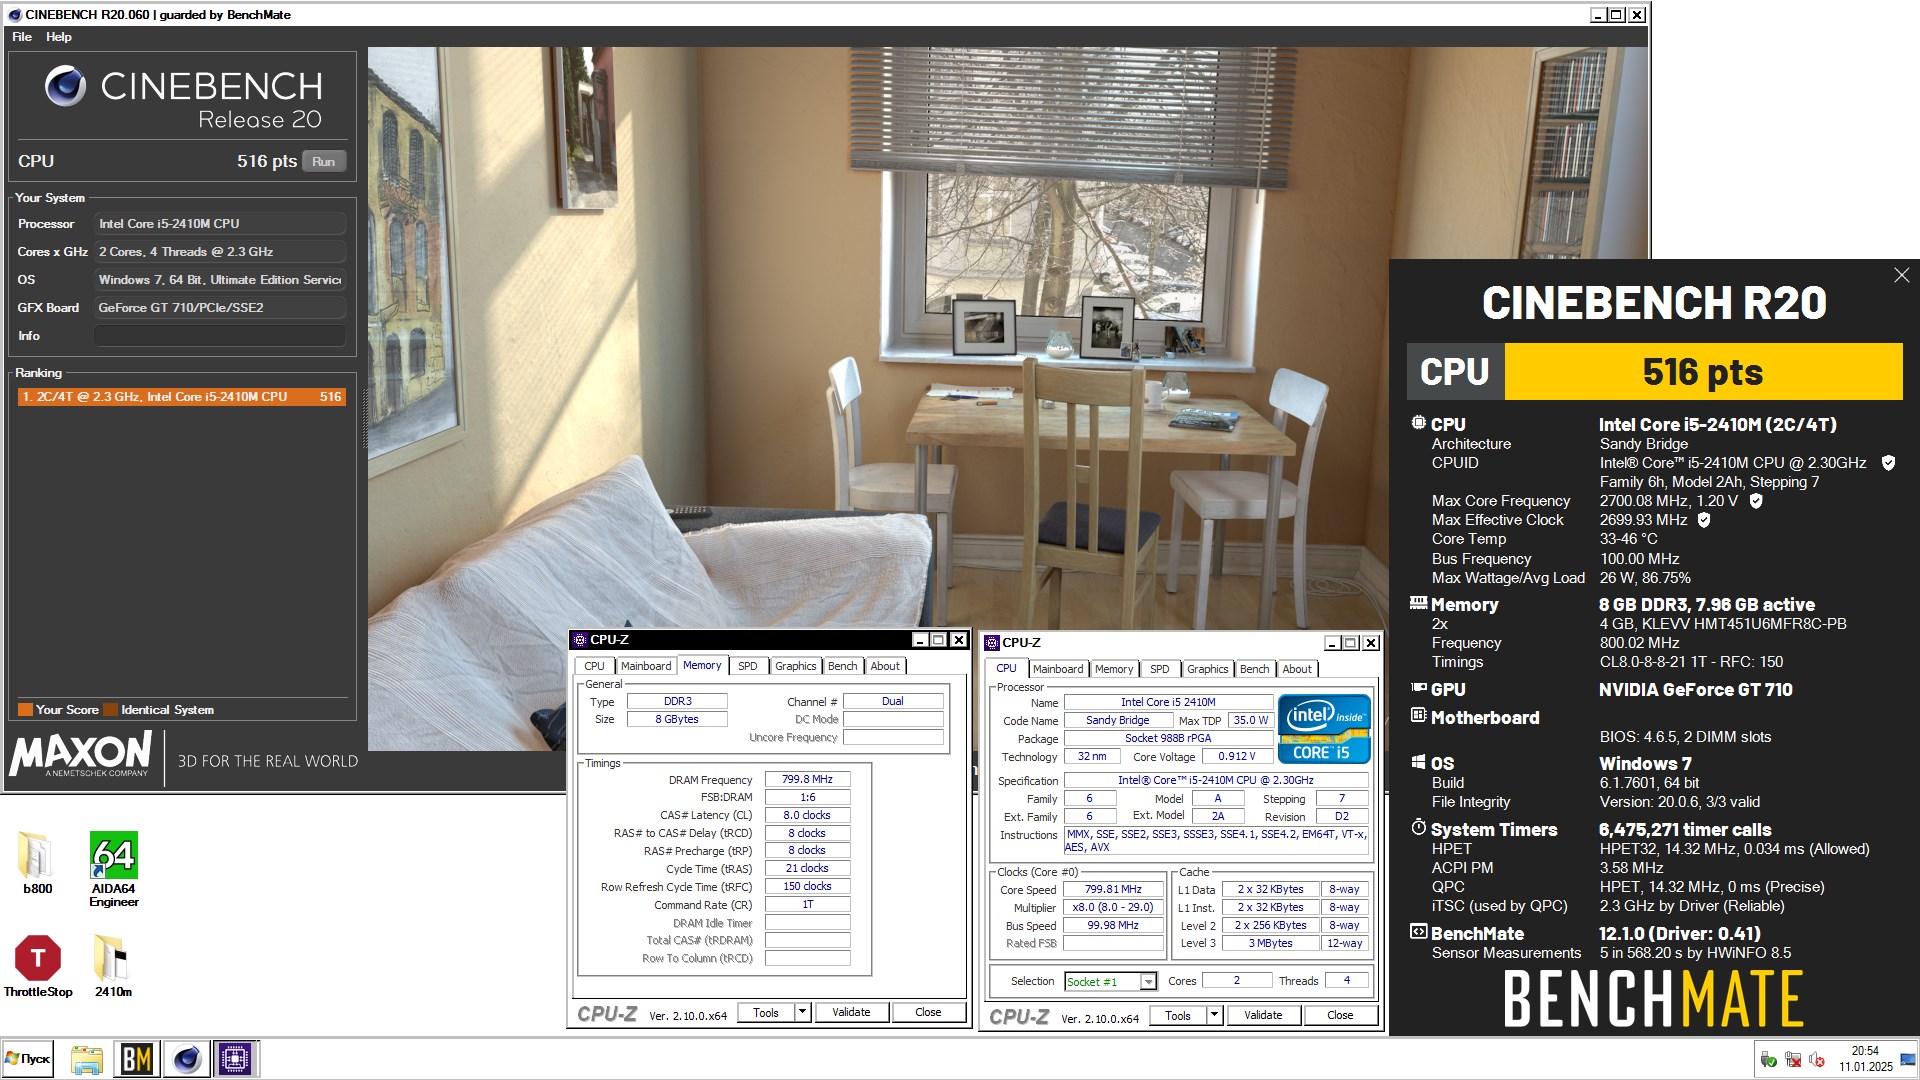Open the Cinebench File menu
The width and height of the screenshot is (1920, 1080).
pos(22,37)
